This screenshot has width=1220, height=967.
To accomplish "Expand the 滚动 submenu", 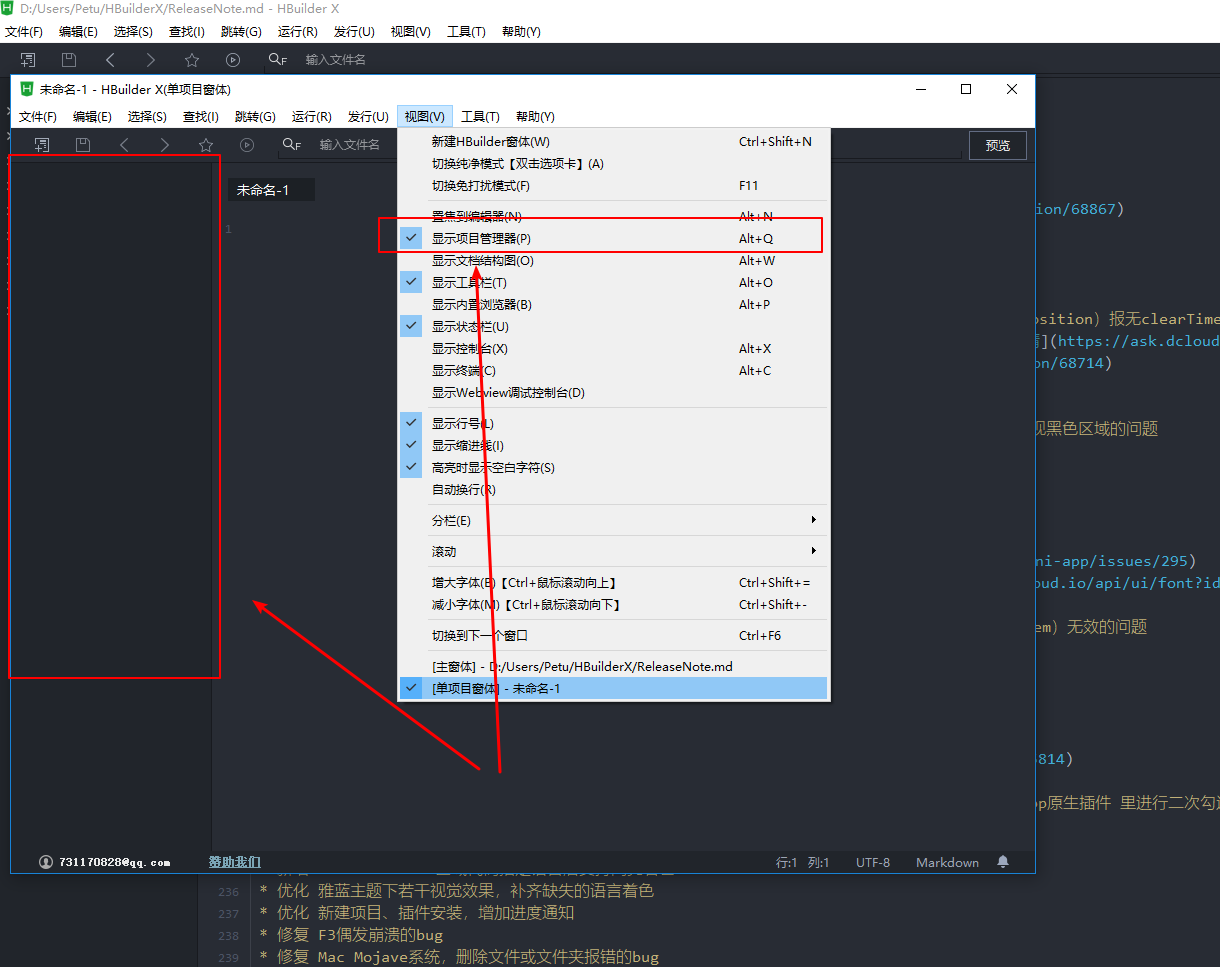I will pyautogui.click(x=613, y=552).
